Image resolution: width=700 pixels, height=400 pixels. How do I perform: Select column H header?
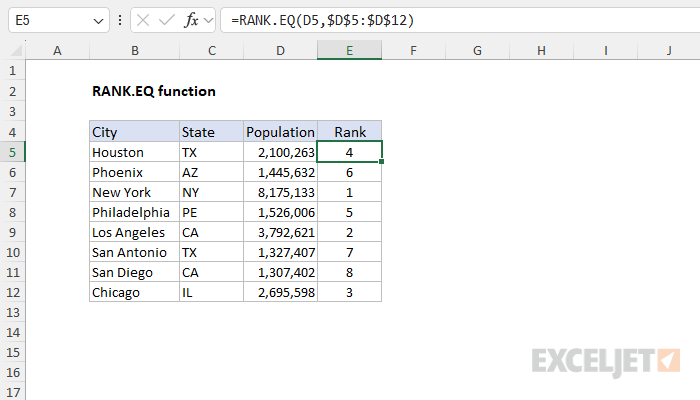point(541,50)
